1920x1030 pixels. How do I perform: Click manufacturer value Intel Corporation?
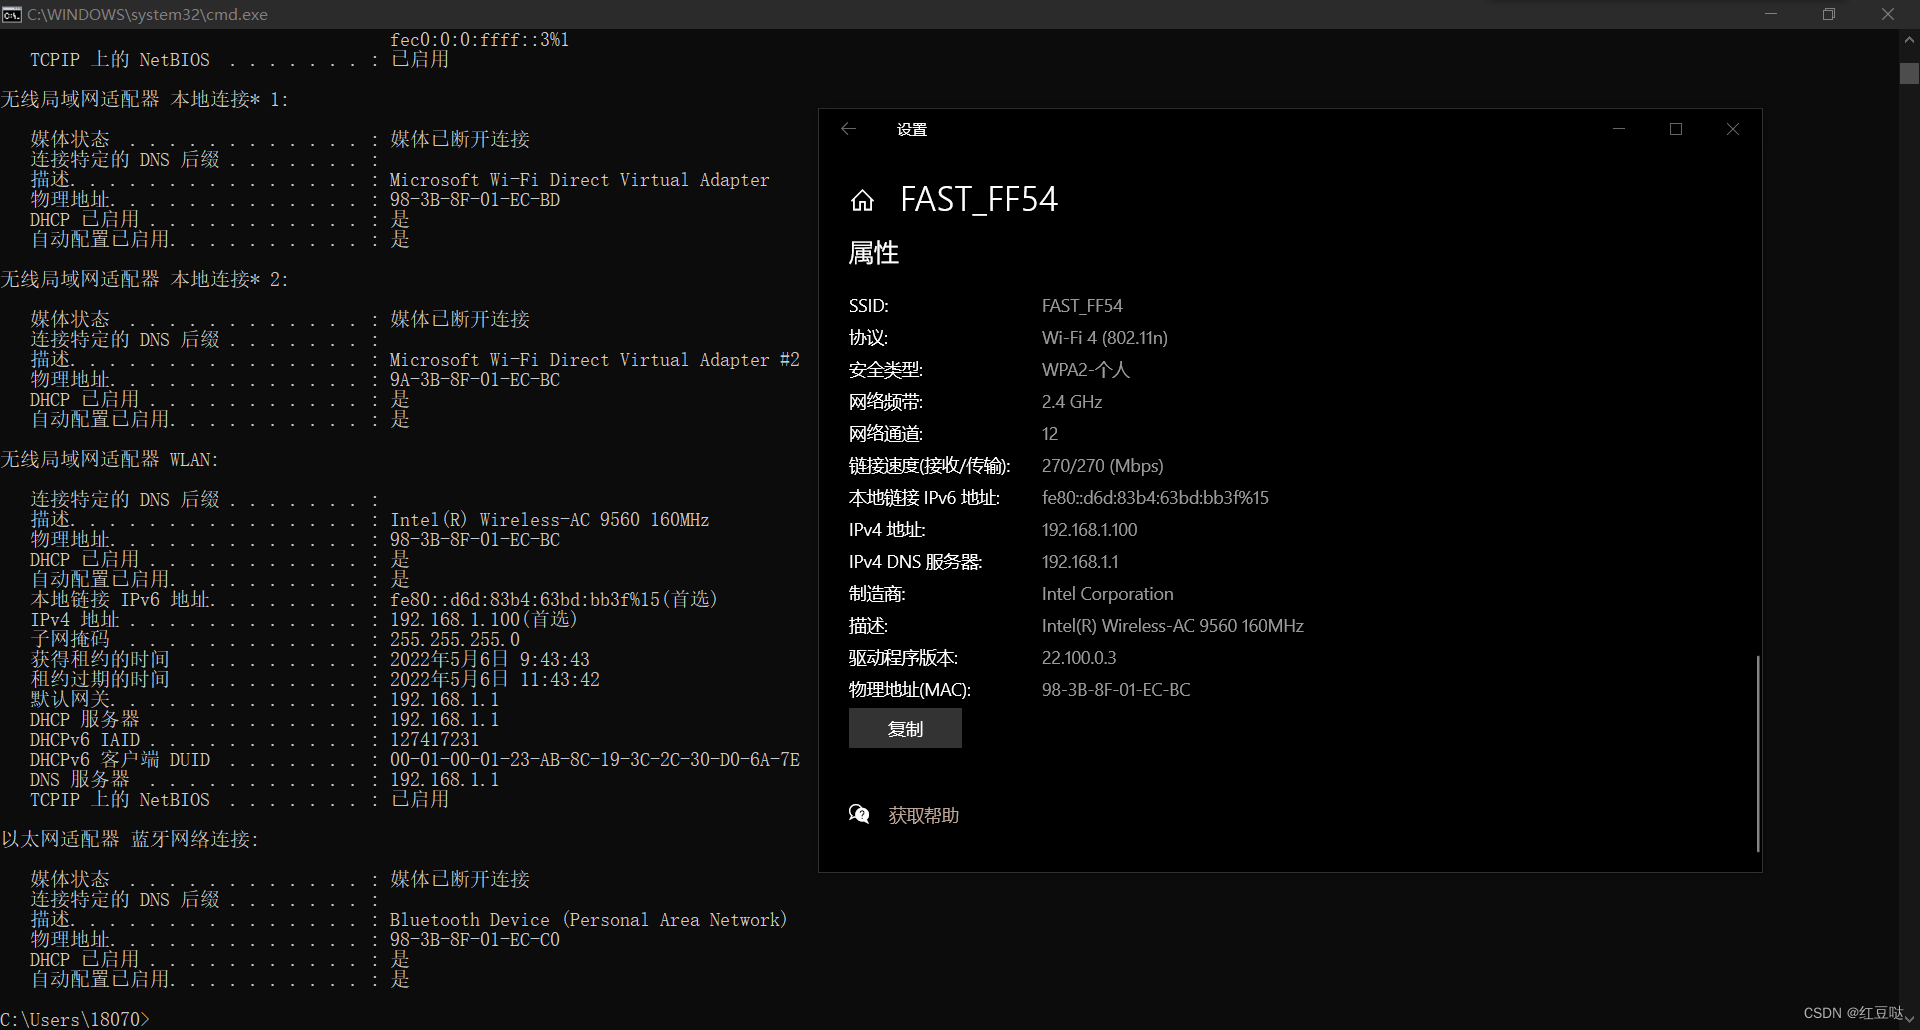click(x=1108, y=594)
